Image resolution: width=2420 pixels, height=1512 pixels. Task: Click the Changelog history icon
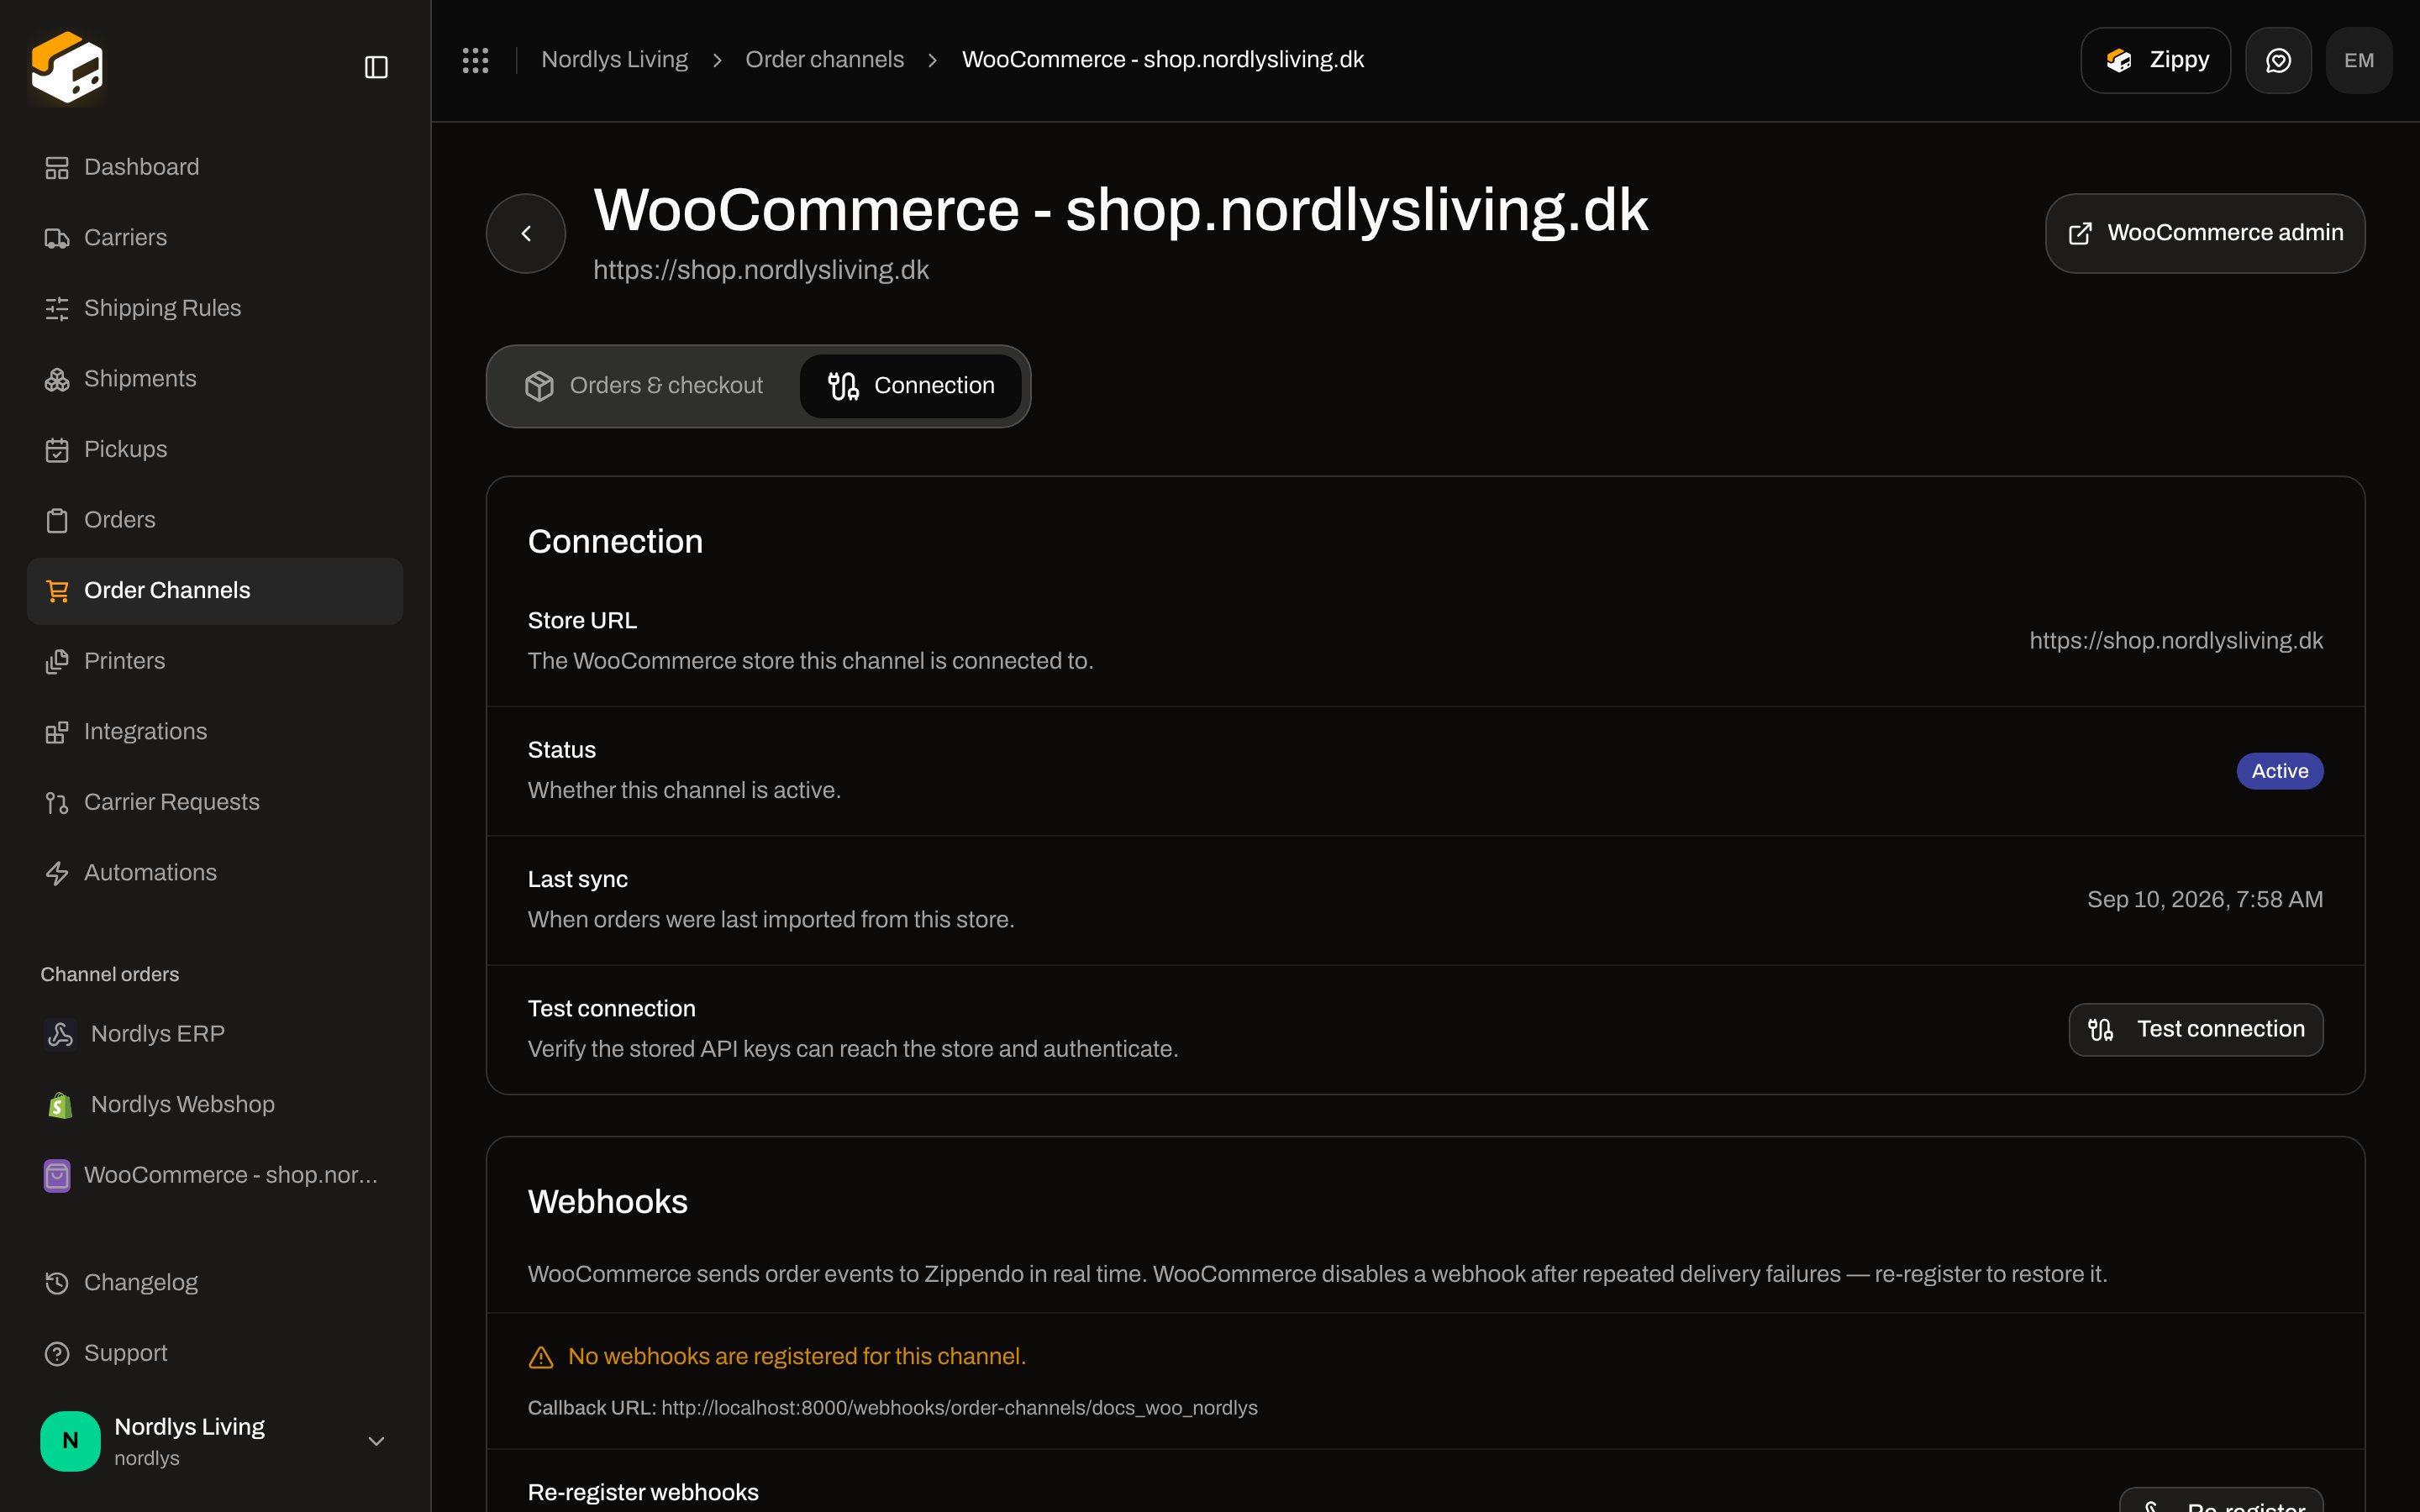[x=57, y=1283]
